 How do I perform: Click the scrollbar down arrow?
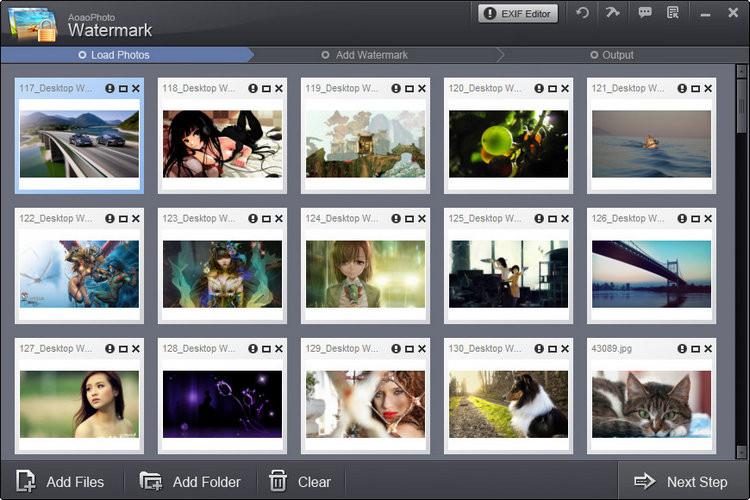[741, 451]
